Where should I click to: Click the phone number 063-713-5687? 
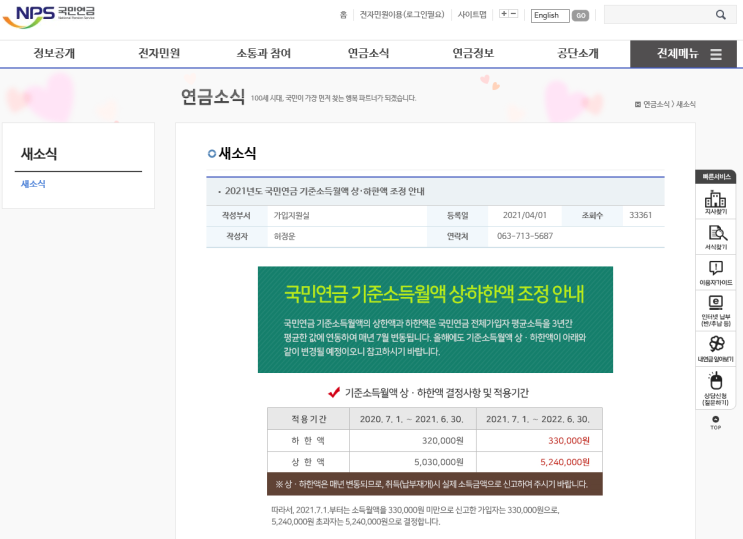pyautogui.click(x=525, y=236)
